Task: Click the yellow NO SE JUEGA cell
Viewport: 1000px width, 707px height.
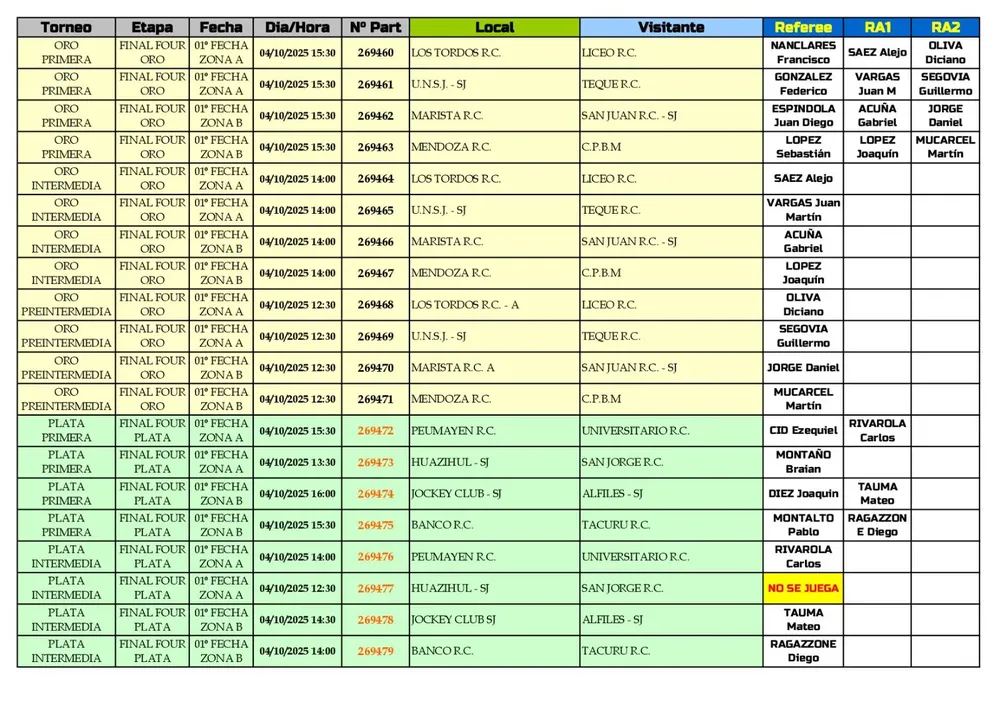Action: (803, 589)
